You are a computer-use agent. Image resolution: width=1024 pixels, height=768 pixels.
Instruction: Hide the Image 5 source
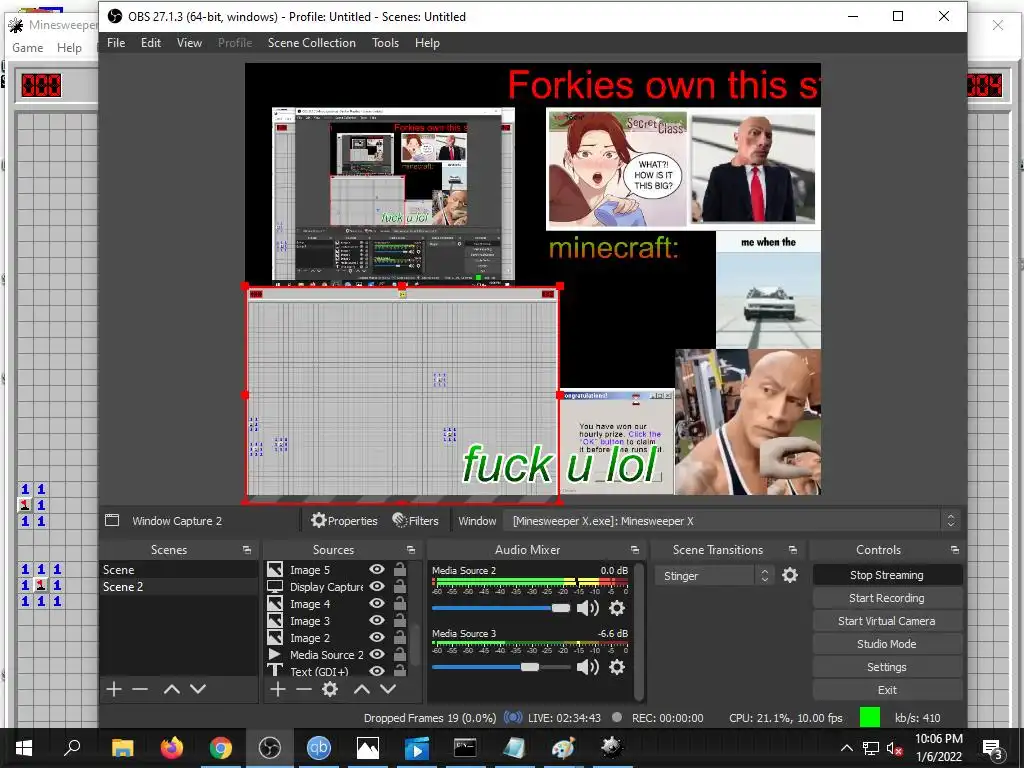point(377,569)
